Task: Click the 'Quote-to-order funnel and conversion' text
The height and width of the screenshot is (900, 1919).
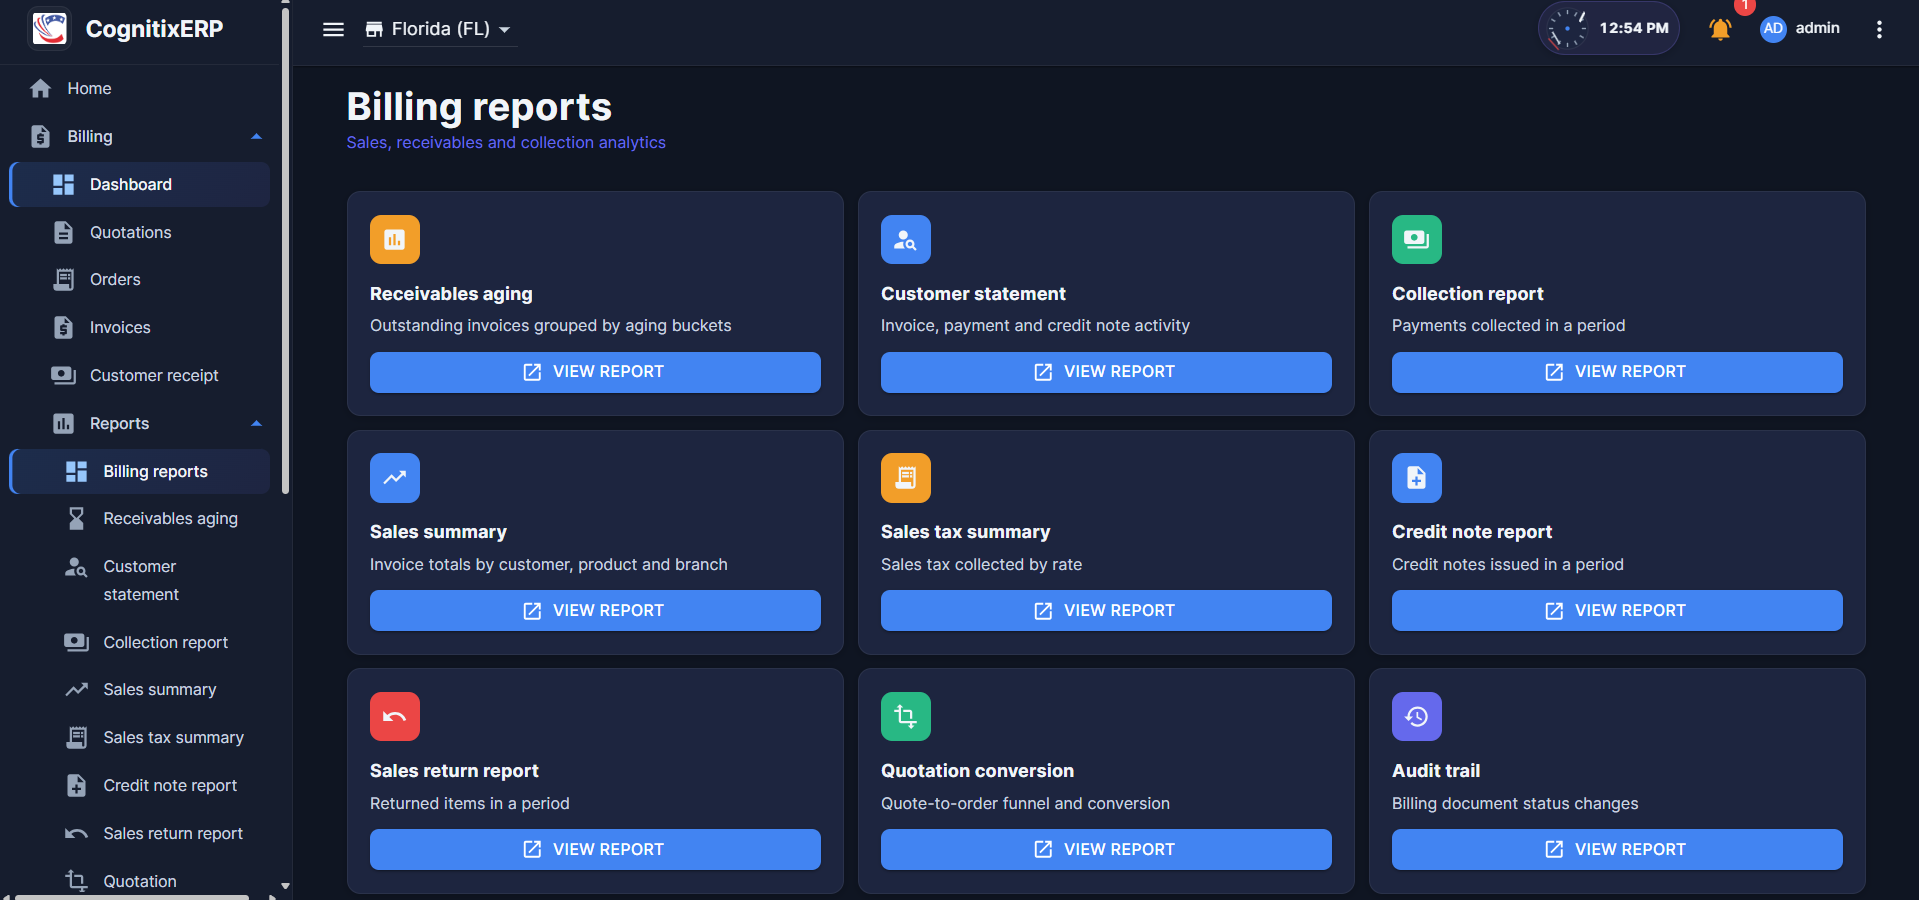Action: pyautogui.click(x=1025, y=804)
